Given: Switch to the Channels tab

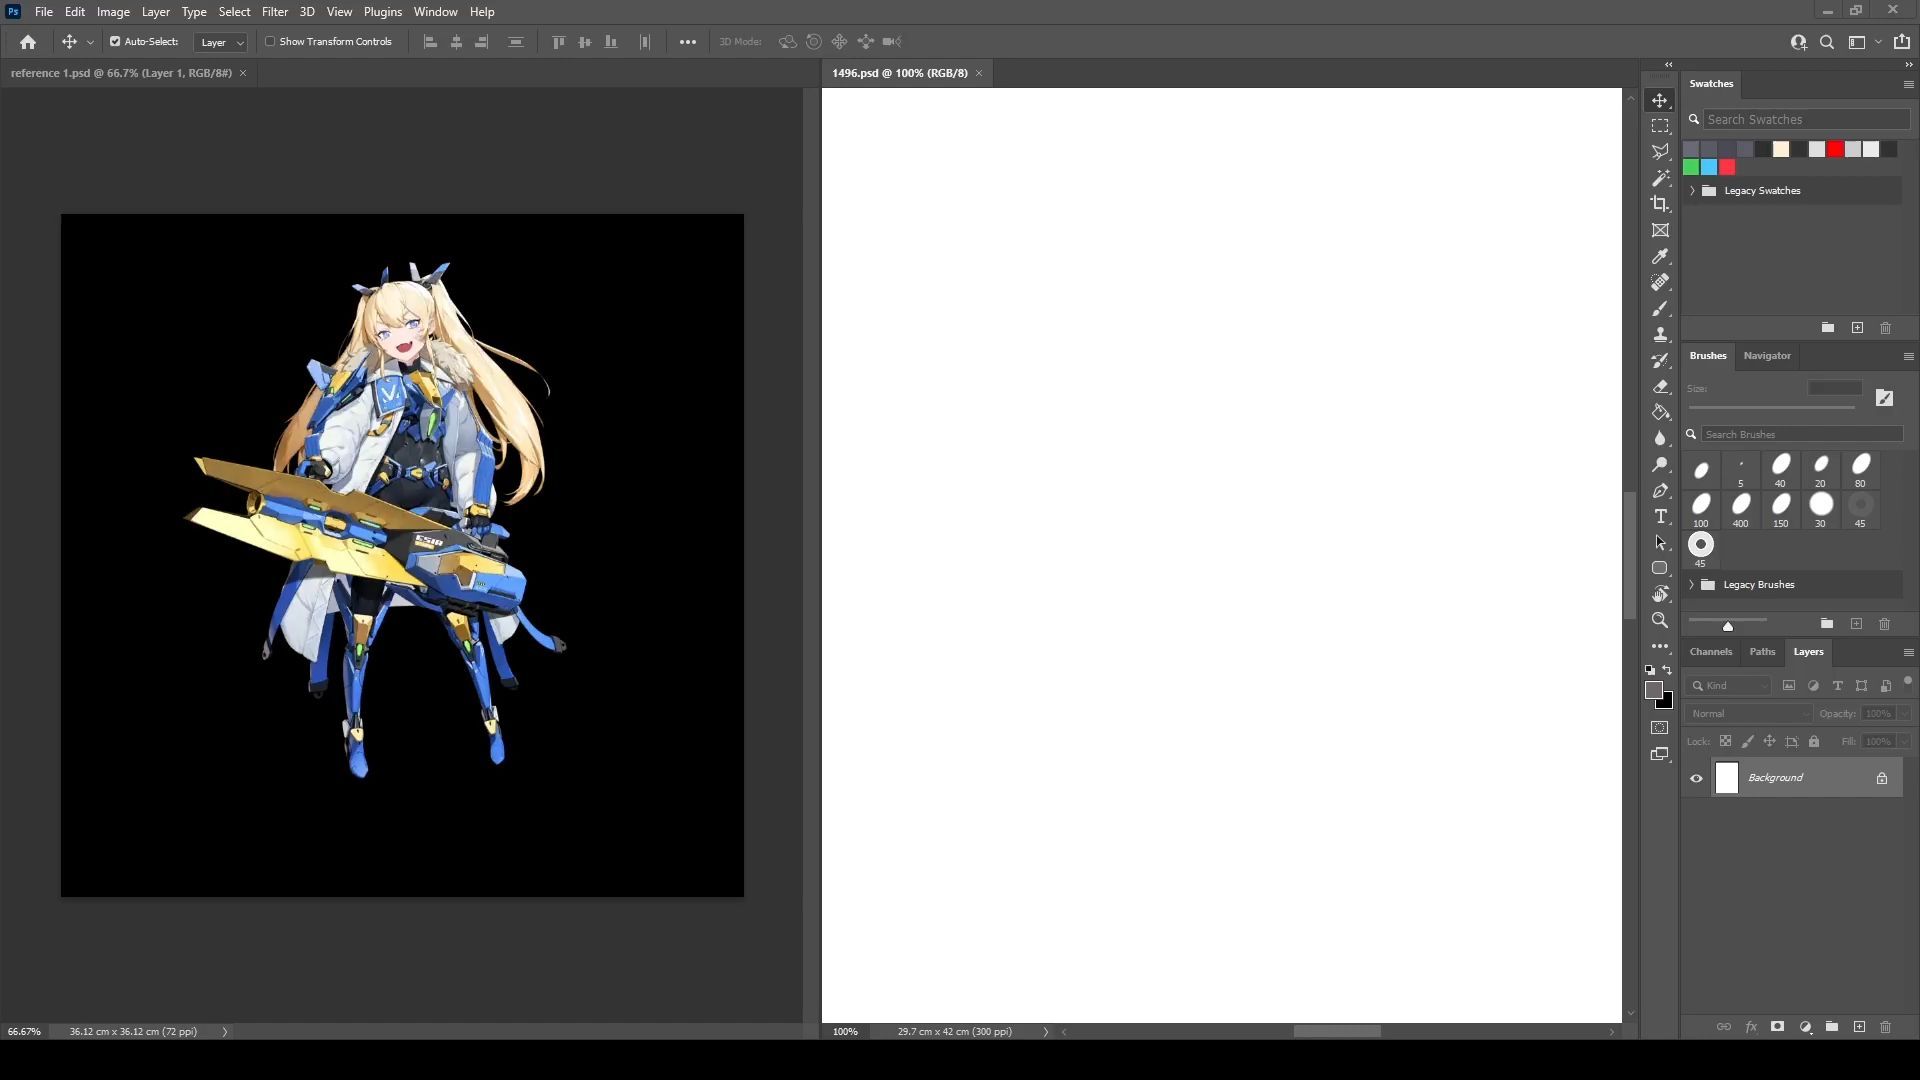Looking at the screenshot, I should click(1710, 652).
